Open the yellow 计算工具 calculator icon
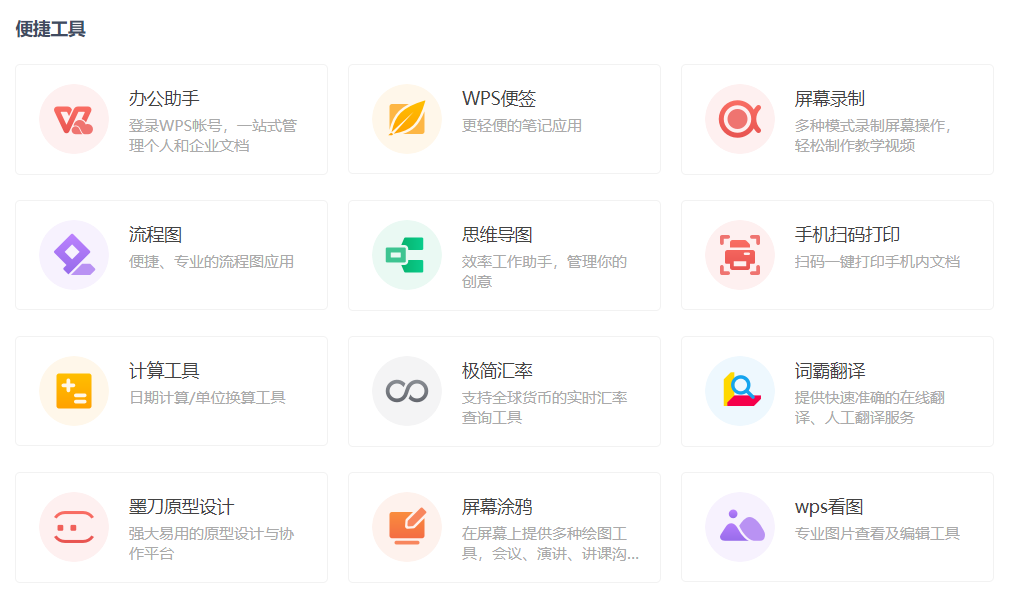Screen dimensions: 1010x608 (x=74, y=391)
